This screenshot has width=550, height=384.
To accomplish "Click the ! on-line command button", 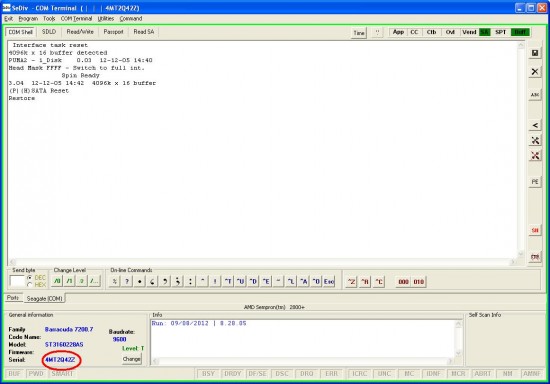I will click(215, 281).
